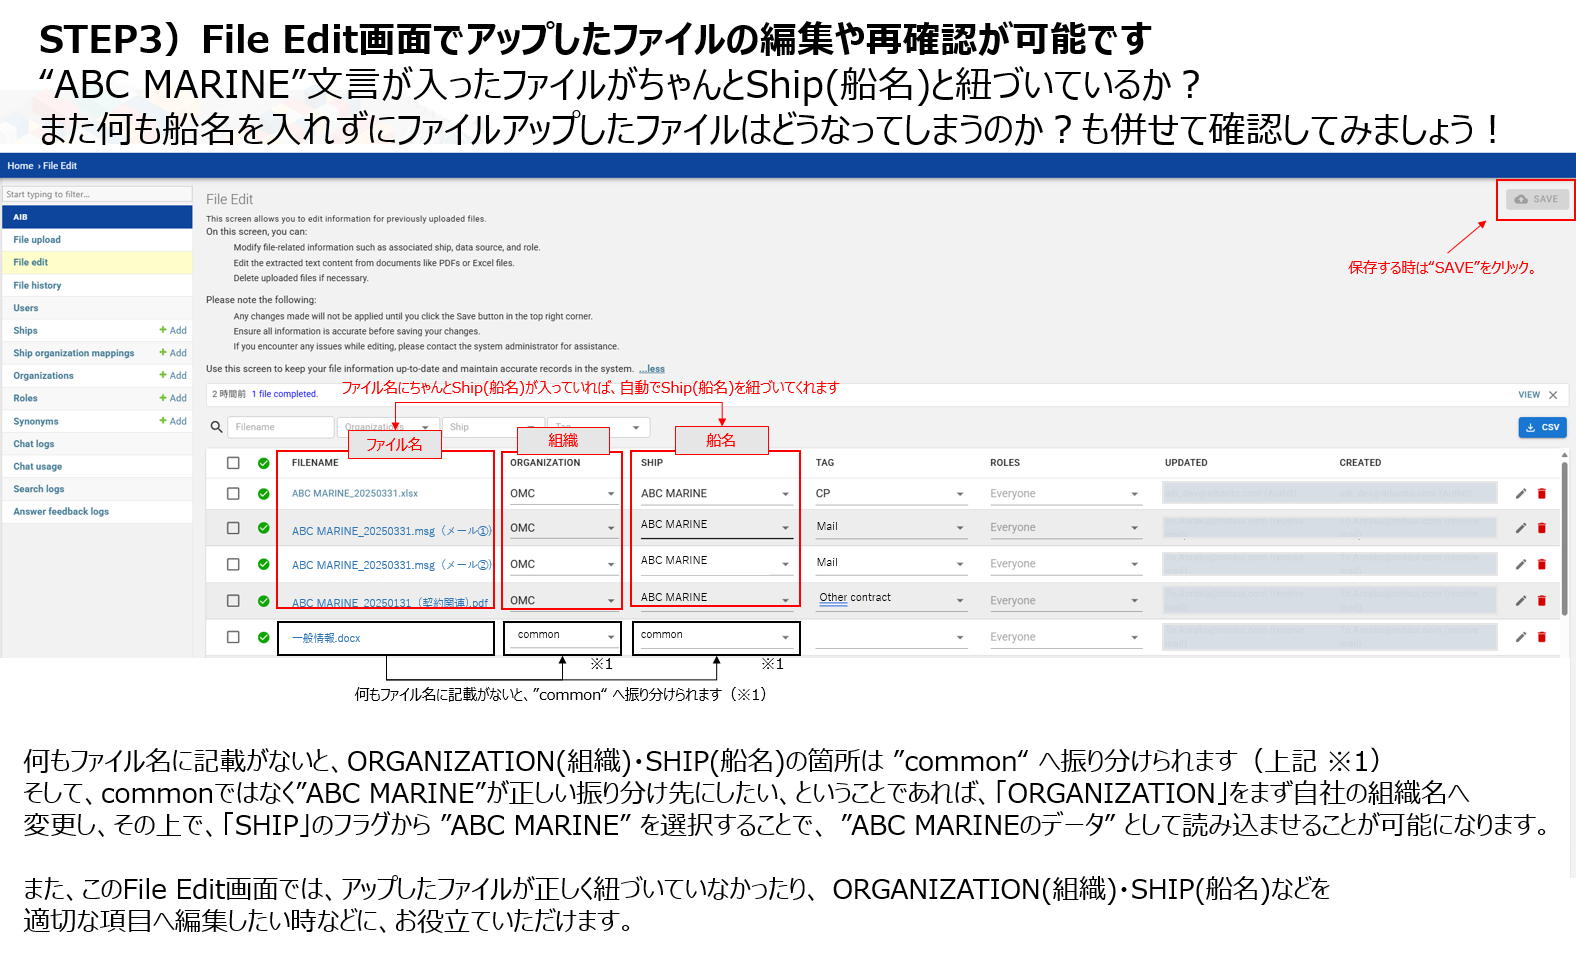This screenshot has height=956, width=1576.
Task: Download the list with the CSV button
Action: point(1542,427)
